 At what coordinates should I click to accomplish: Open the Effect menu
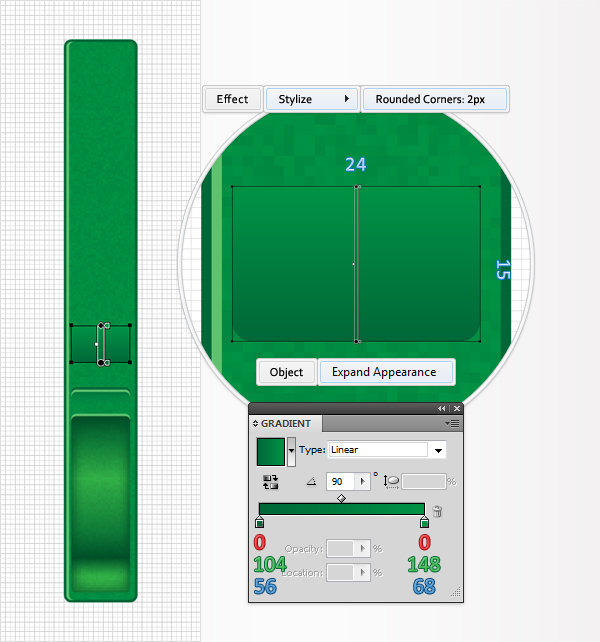[232, 99]
